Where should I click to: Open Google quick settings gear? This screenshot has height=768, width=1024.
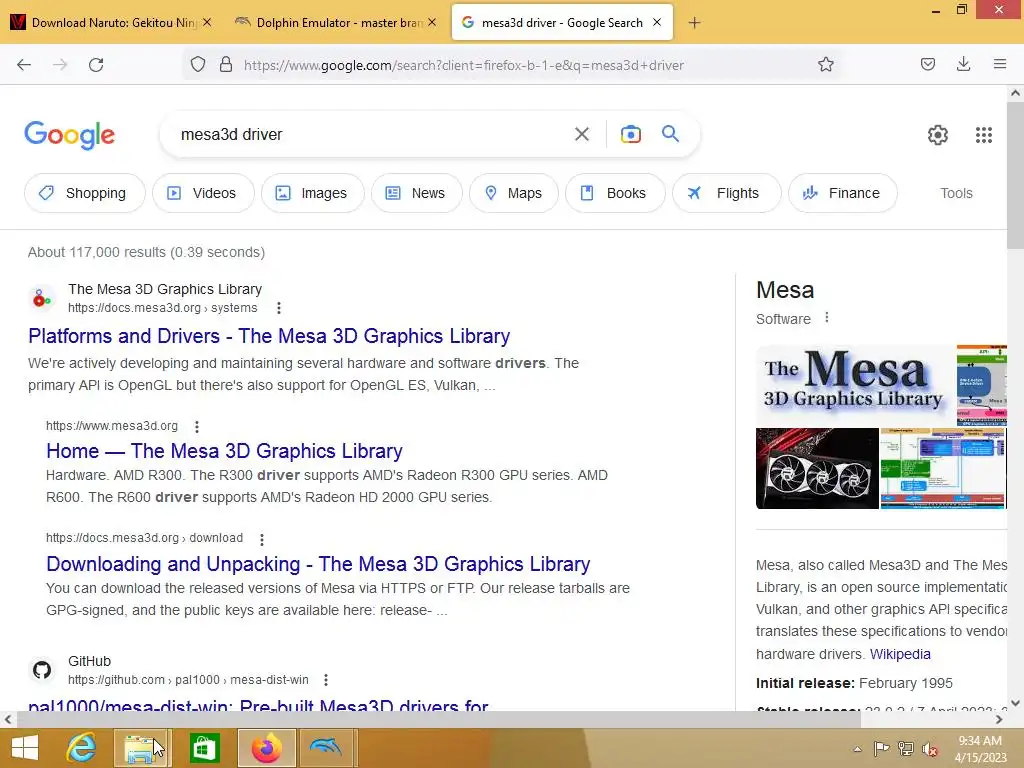[938, 135]
